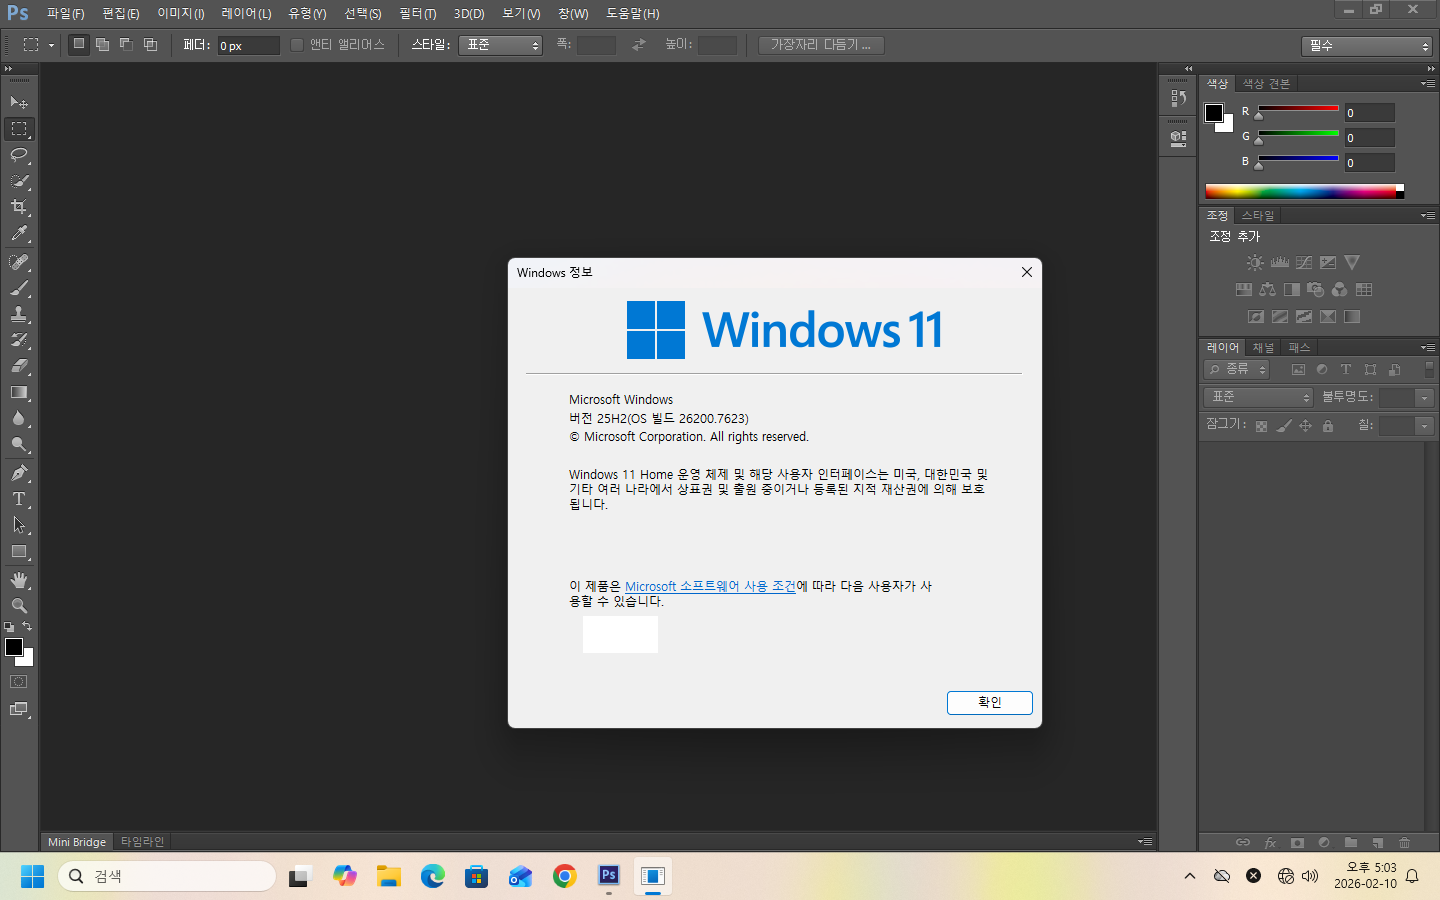Switch to the 채널 tab

(x=1264, y=348)
